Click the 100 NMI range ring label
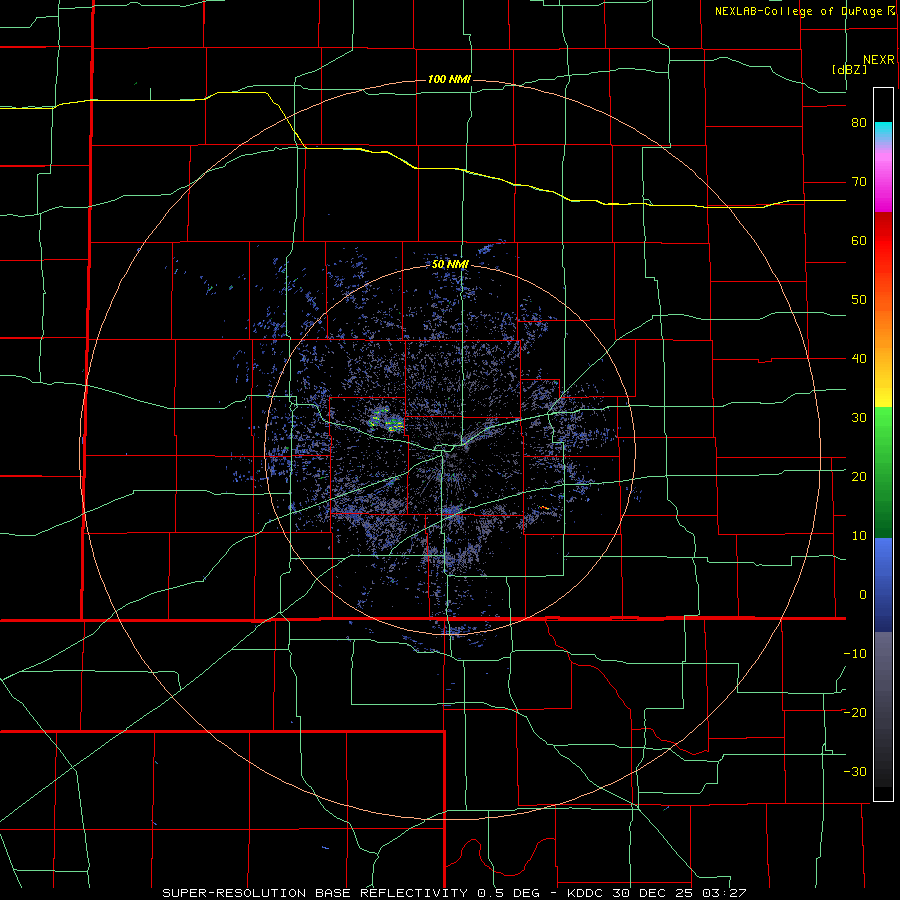The width and height of the screenshot is (900, 900). pyautogui.click(x=449, y=79)
